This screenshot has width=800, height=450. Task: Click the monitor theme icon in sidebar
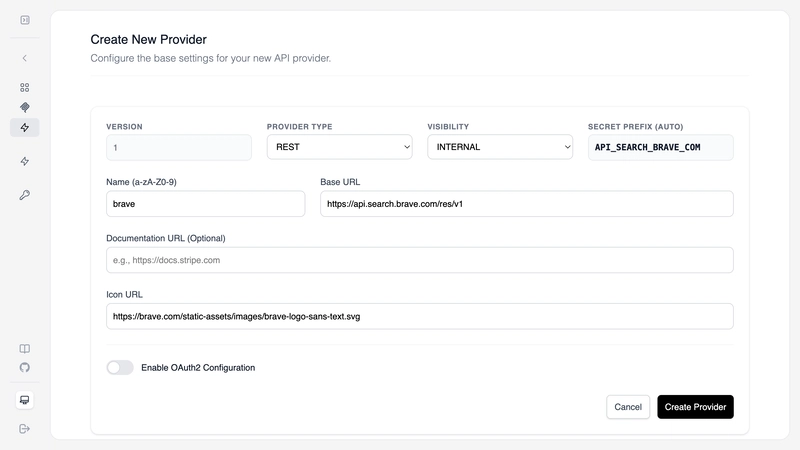(25, 400)
